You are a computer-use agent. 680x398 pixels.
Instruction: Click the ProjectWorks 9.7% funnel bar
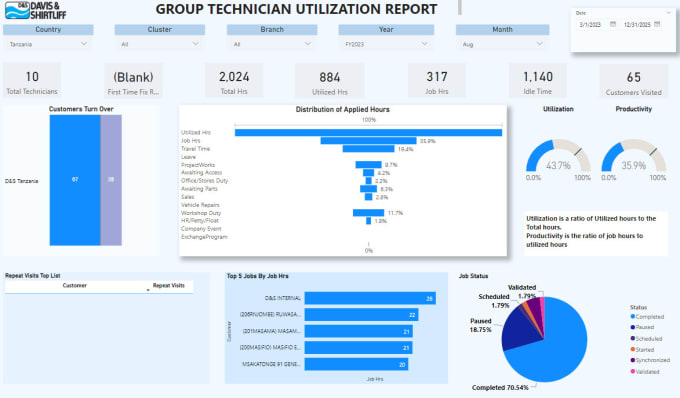[369, 165]
